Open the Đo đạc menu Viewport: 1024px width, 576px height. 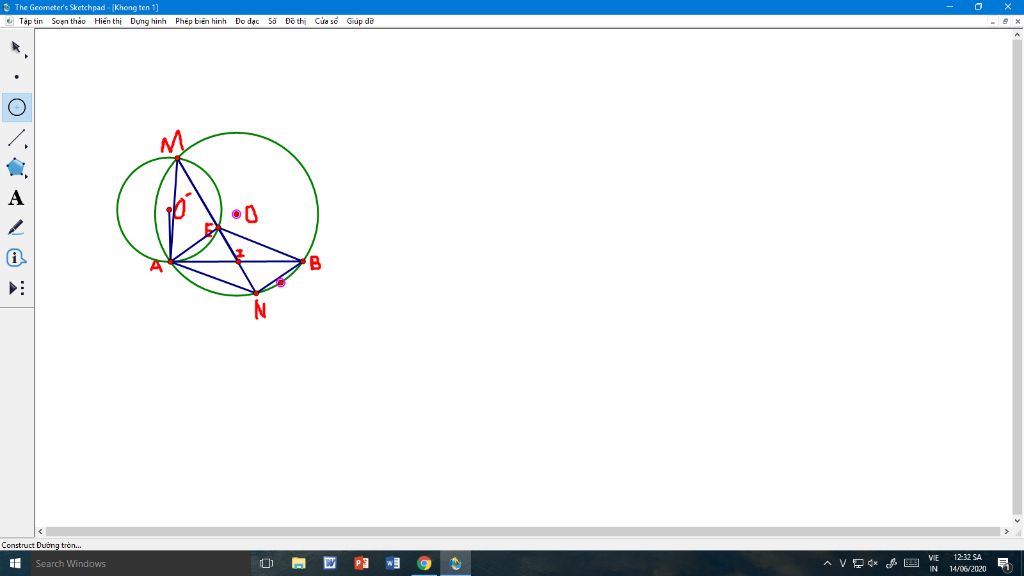(247, 22)
